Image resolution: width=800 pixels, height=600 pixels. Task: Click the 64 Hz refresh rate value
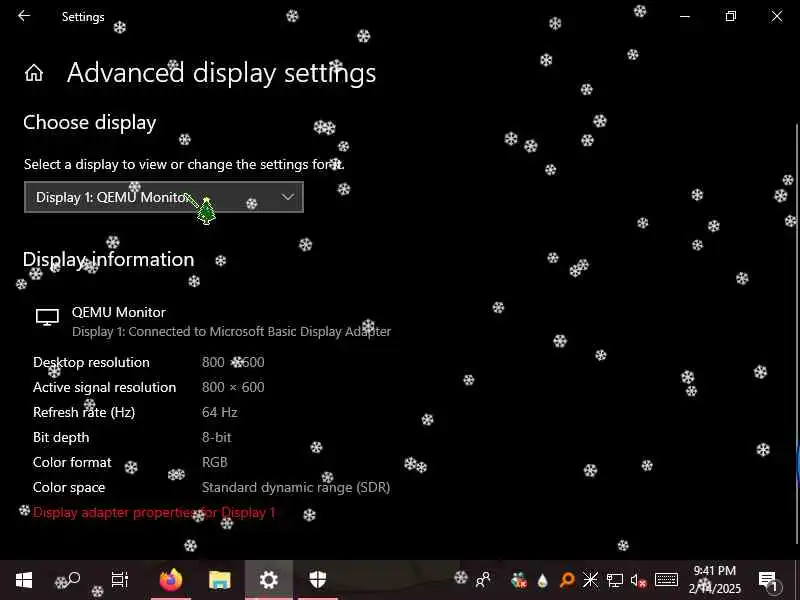click(219, 412)
